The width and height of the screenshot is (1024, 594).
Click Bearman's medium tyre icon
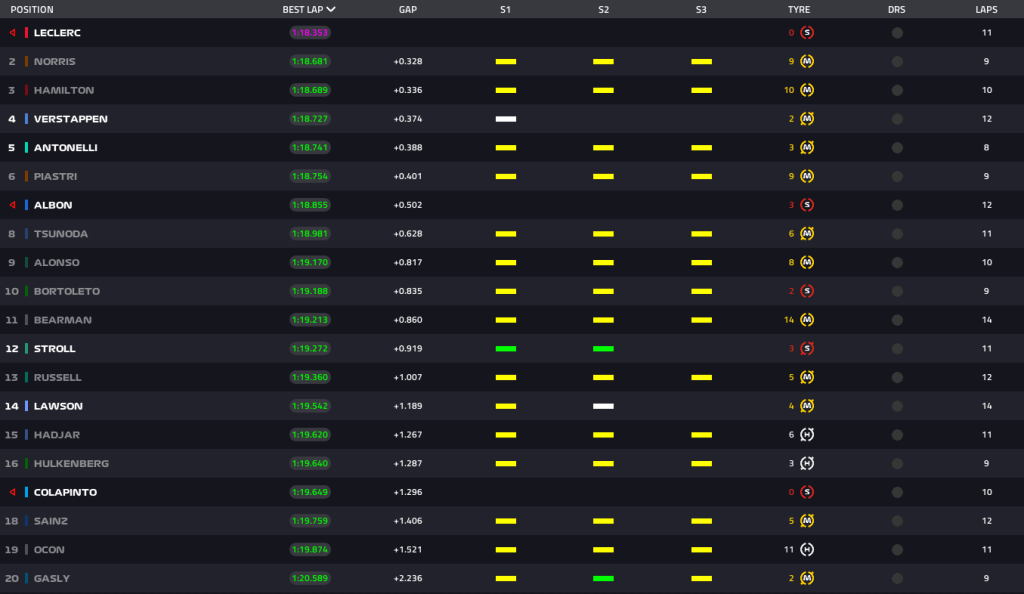pyautogui.click(x=807, y=320)
